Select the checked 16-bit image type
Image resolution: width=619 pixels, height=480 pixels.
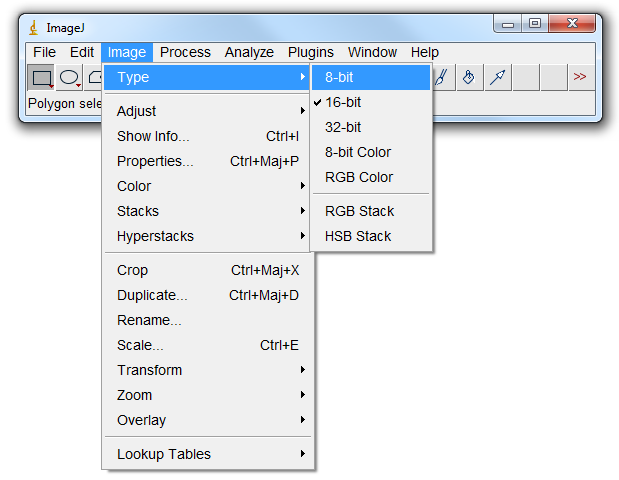[x=343, y=102]
